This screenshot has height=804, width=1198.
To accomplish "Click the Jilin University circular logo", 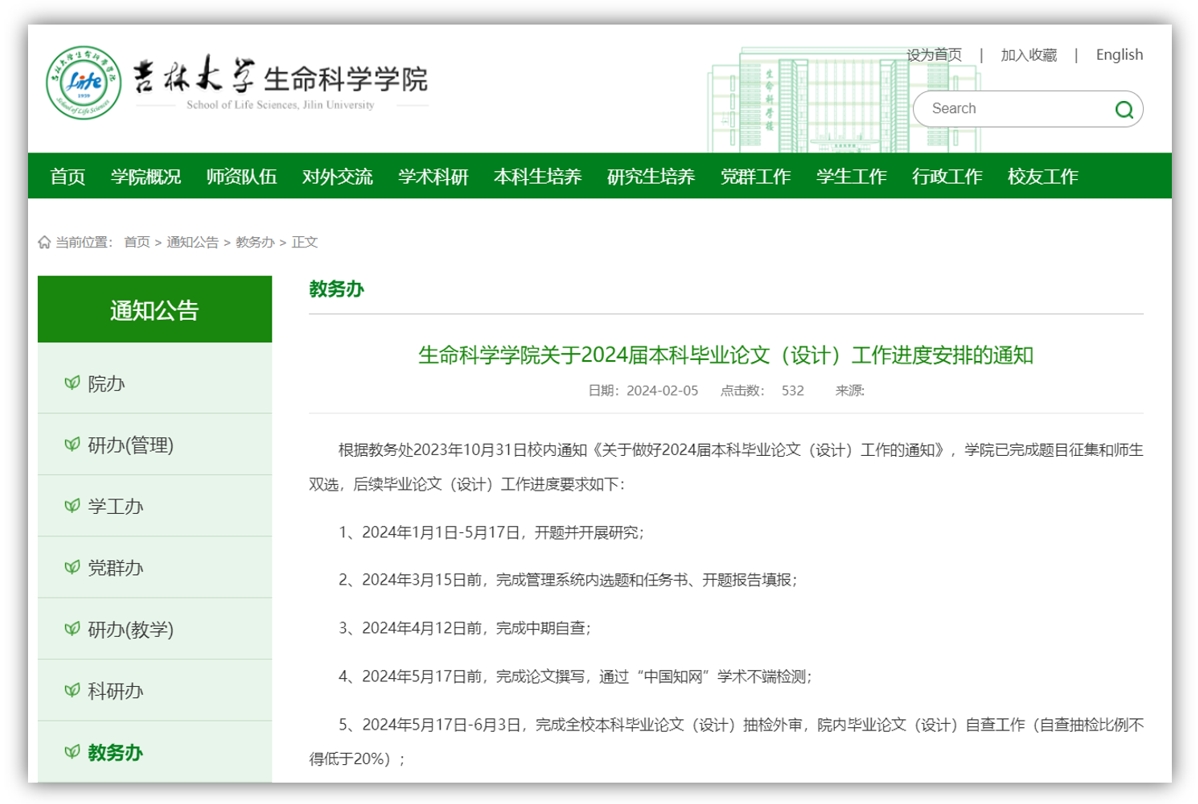I will click(x=84, y=81).
